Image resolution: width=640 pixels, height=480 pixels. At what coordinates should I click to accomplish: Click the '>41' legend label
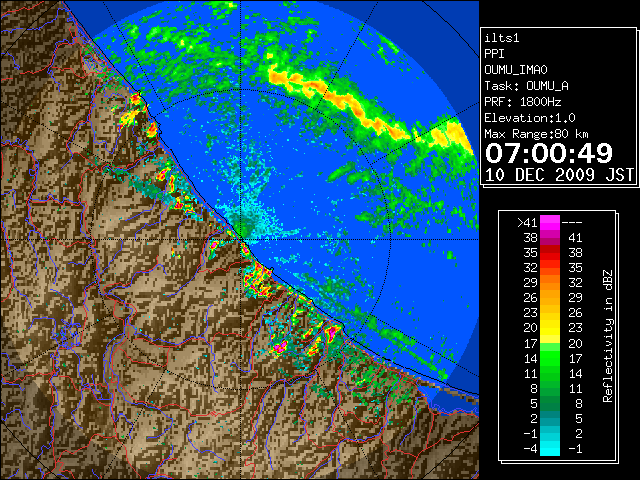click(527, 222)
